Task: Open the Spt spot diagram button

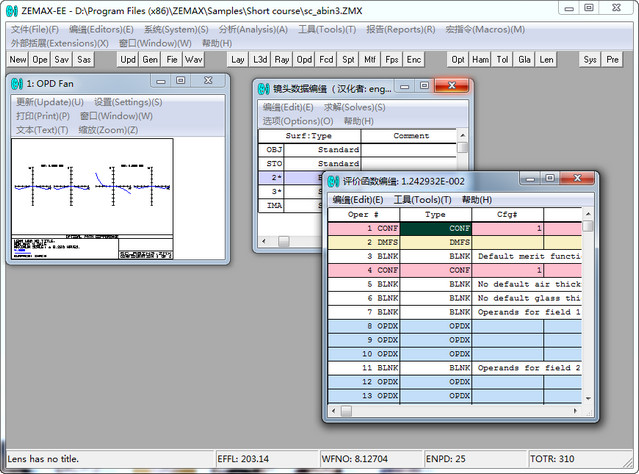Action: 348,60
